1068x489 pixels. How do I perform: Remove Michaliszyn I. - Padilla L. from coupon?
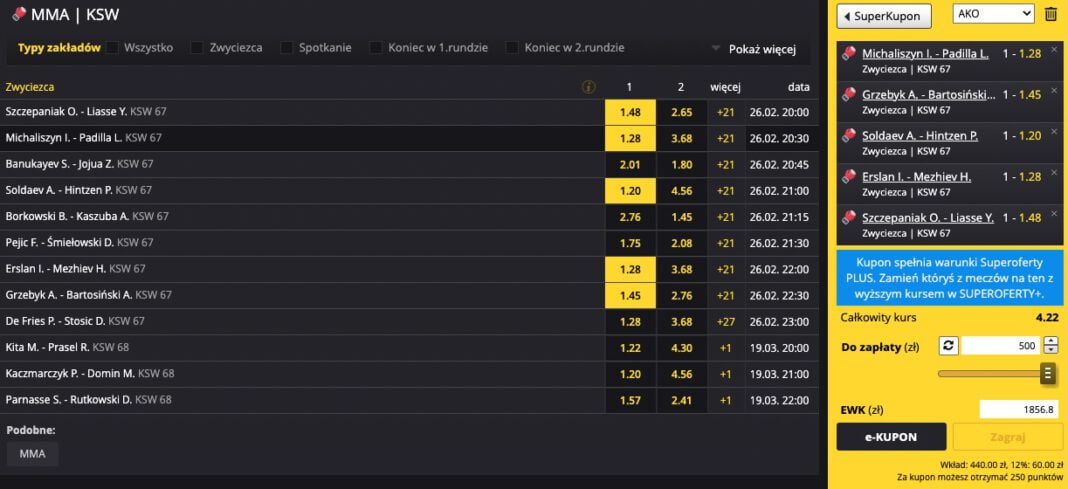click(x=1054, y=49)
